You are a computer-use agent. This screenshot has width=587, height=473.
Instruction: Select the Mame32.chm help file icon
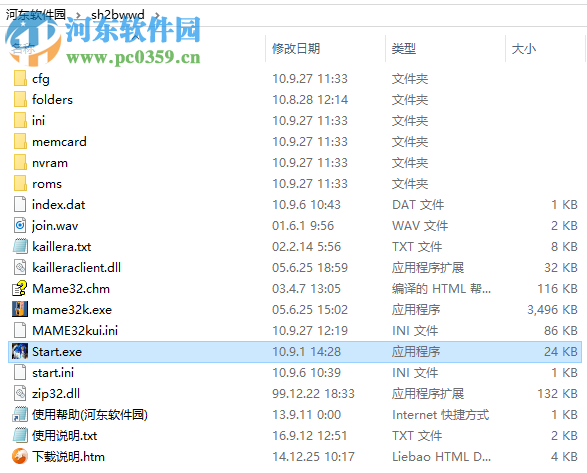click(x=20, y=288)
